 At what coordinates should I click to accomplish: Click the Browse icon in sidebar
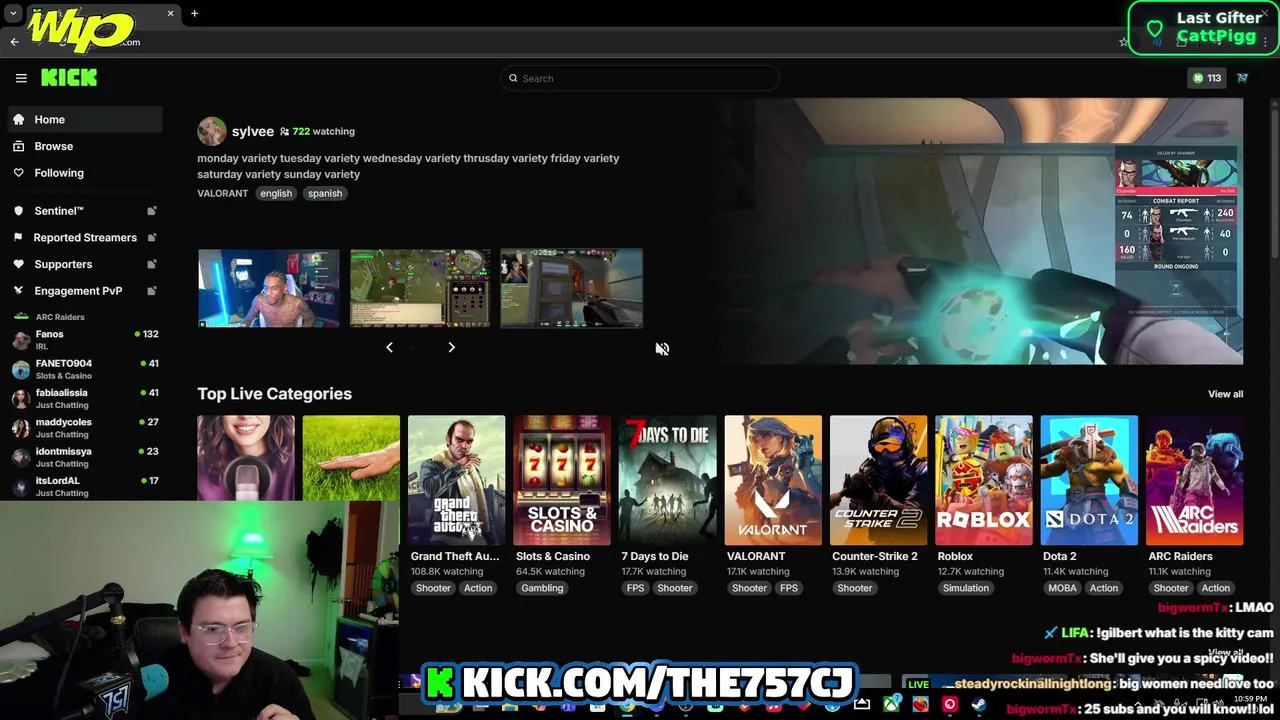click(x=18, y=146)
